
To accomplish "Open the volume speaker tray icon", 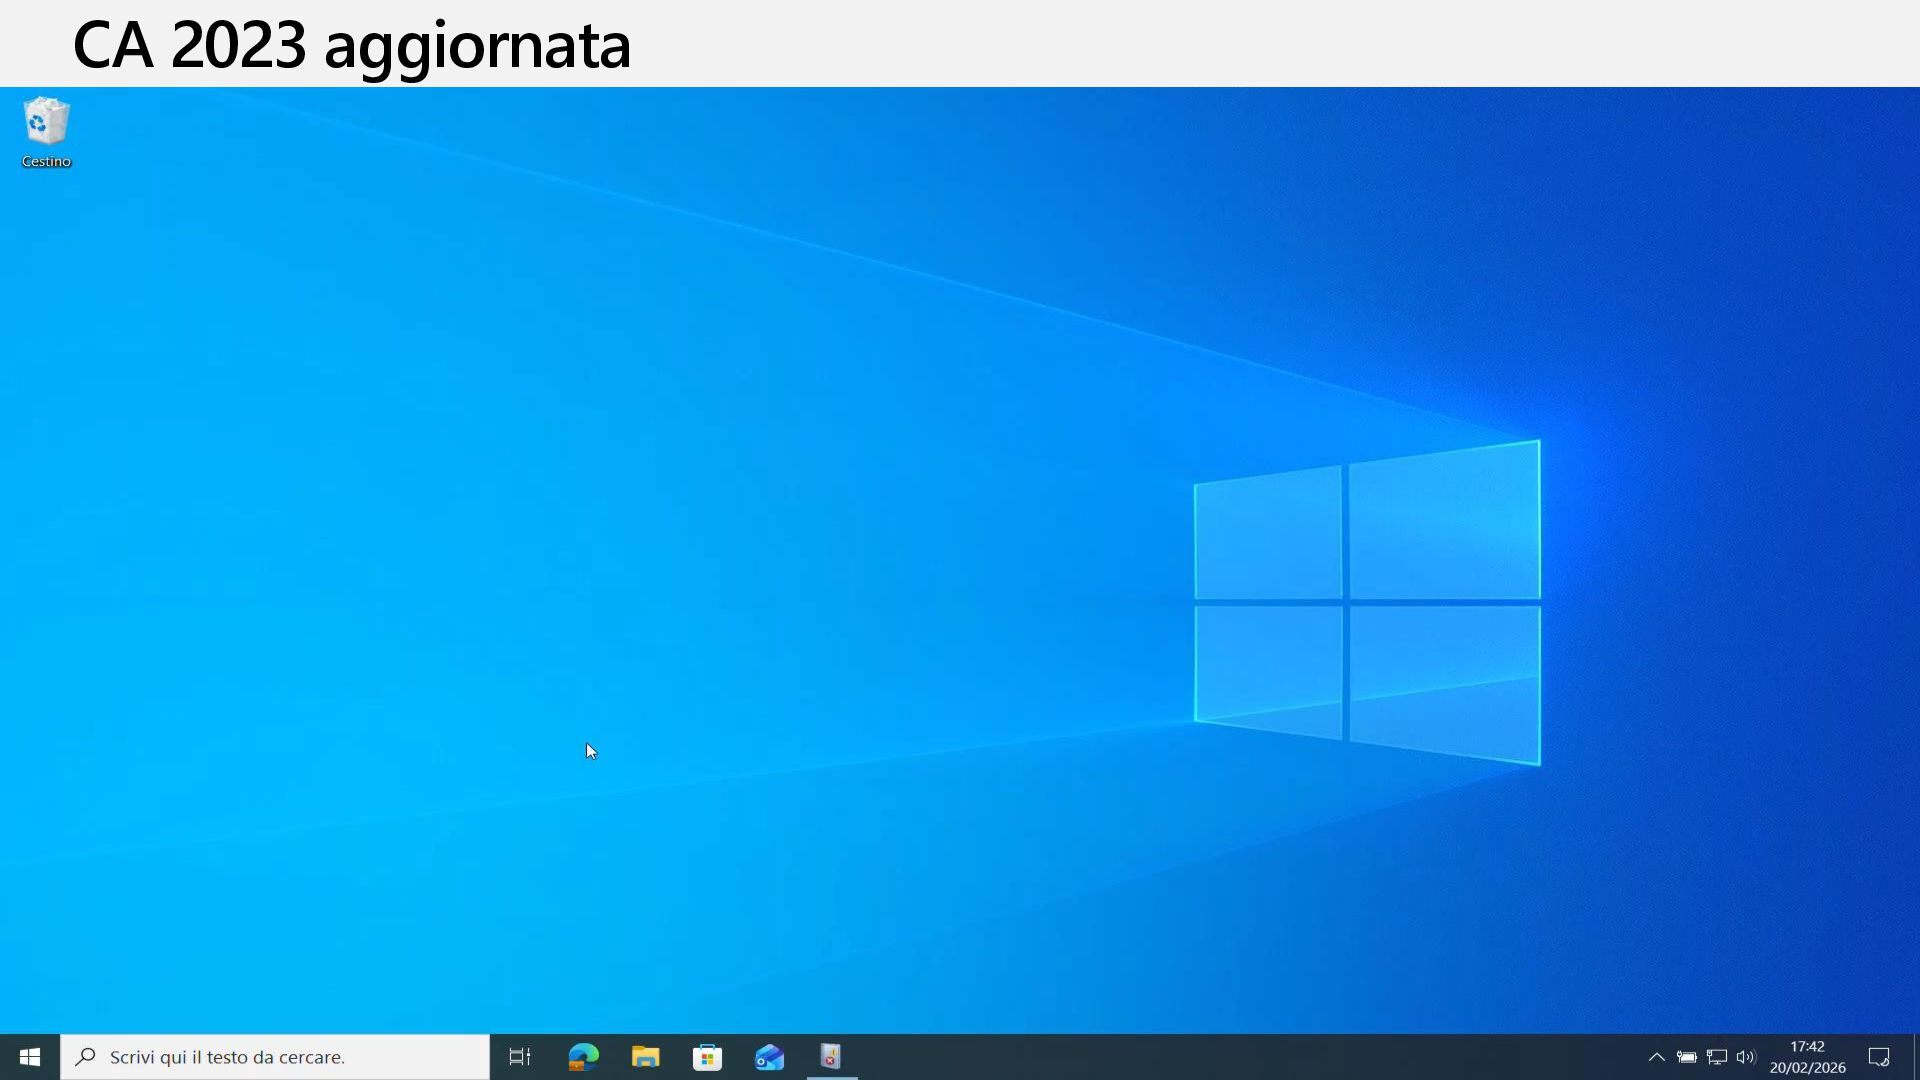I will coord(1746,1057).
